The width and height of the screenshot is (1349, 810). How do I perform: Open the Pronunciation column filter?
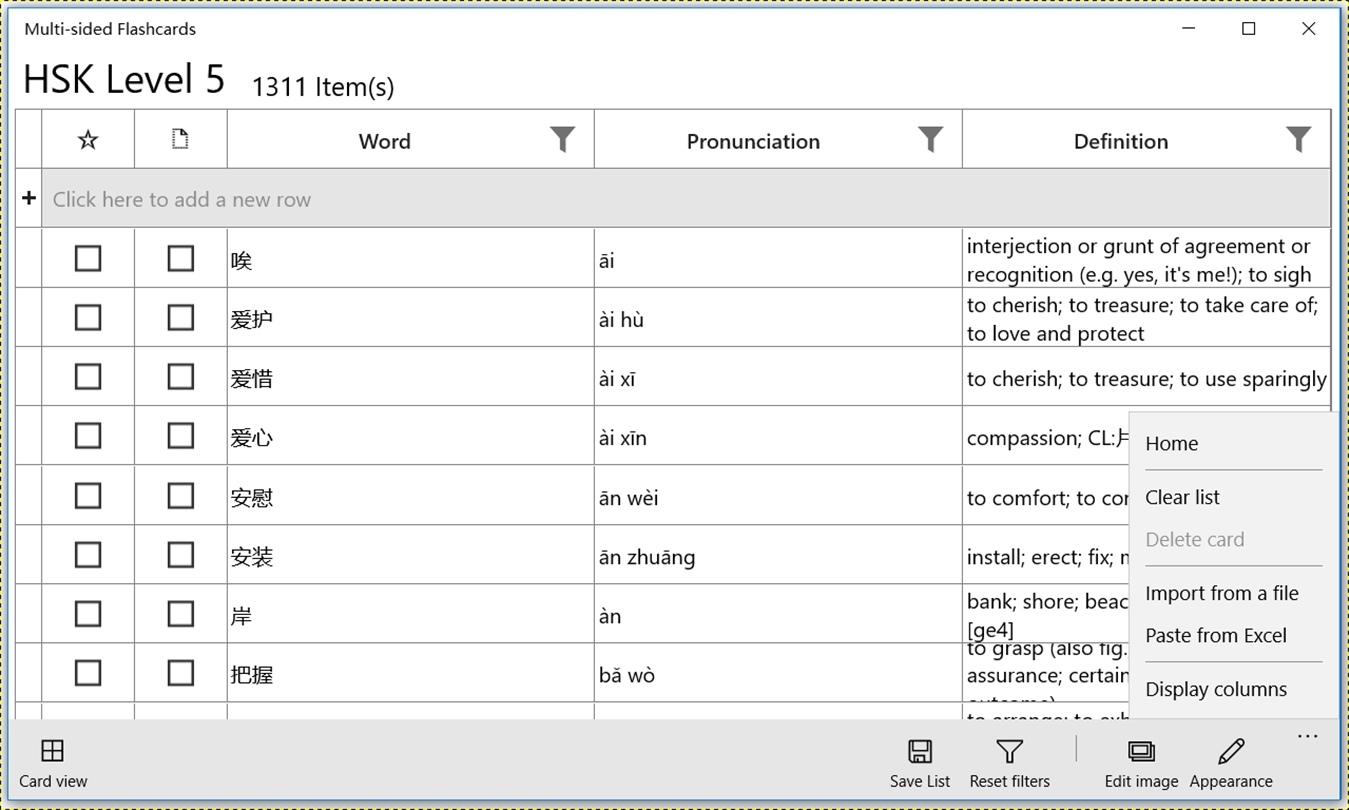tap(931, 140)
